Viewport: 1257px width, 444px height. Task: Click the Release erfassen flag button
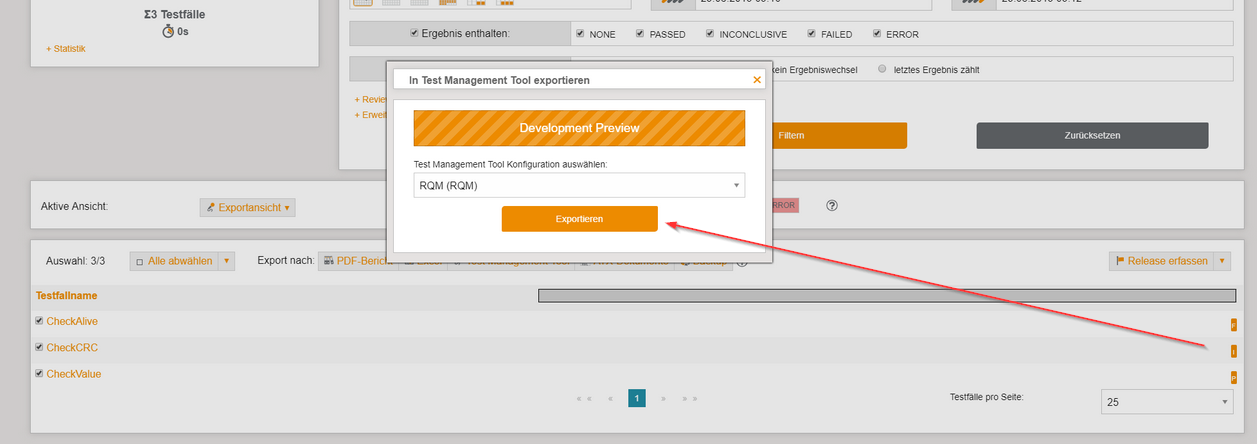coord(1160,261)
